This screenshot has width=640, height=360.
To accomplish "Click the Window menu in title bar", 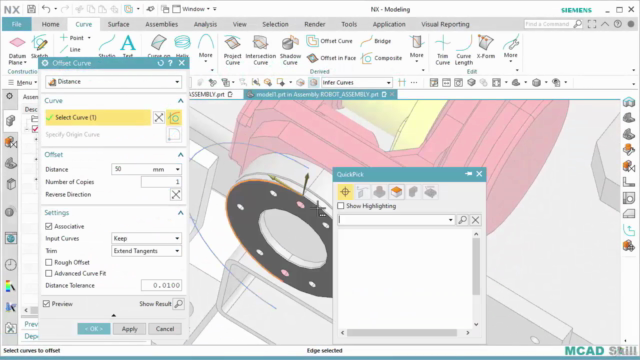I will click(193, 9).
